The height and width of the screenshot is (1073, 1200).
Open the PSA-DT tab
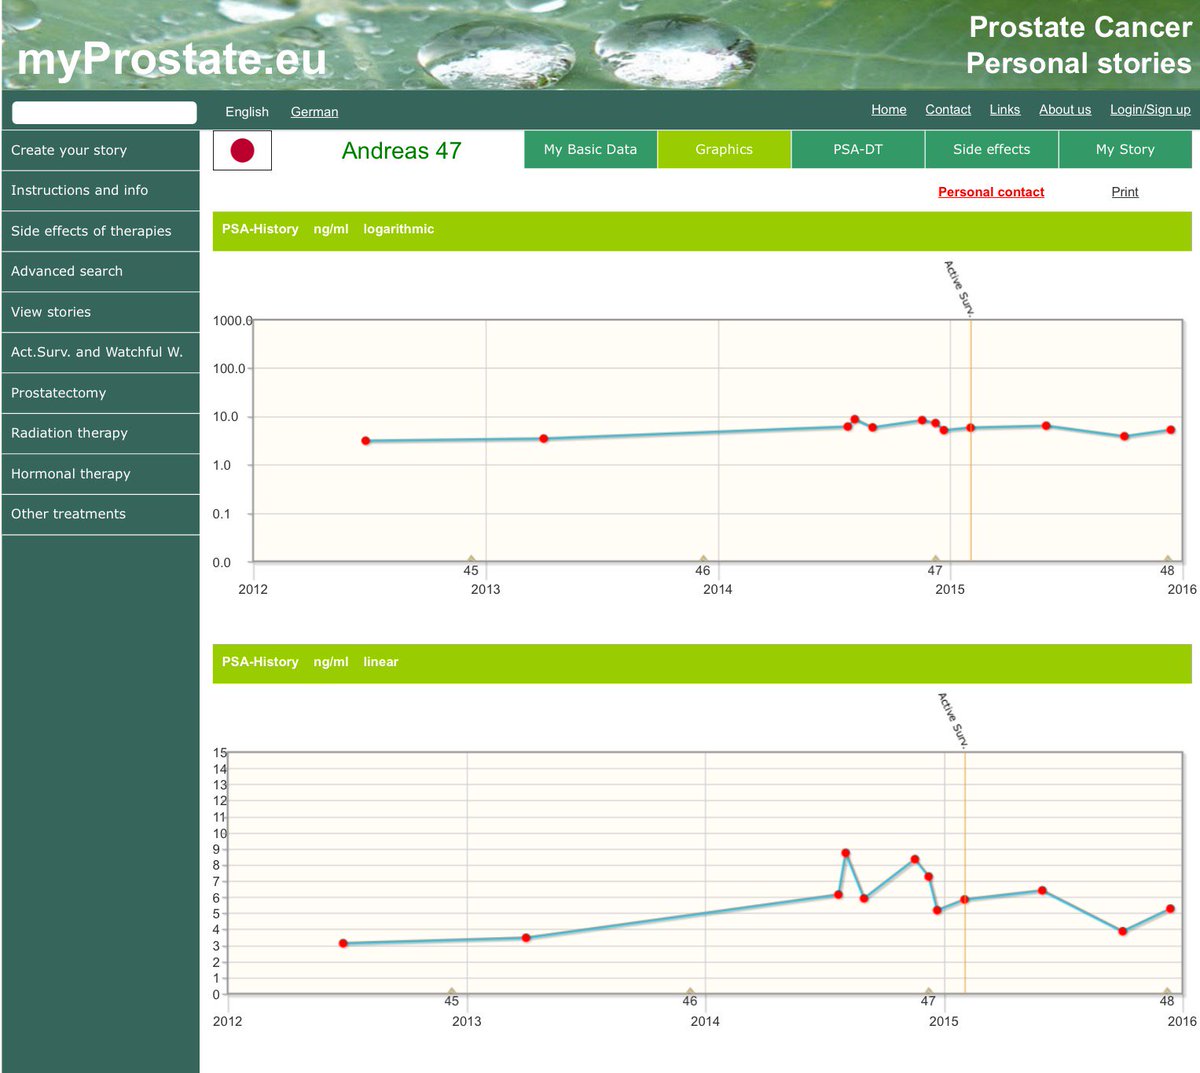click(x=858, y=149)
